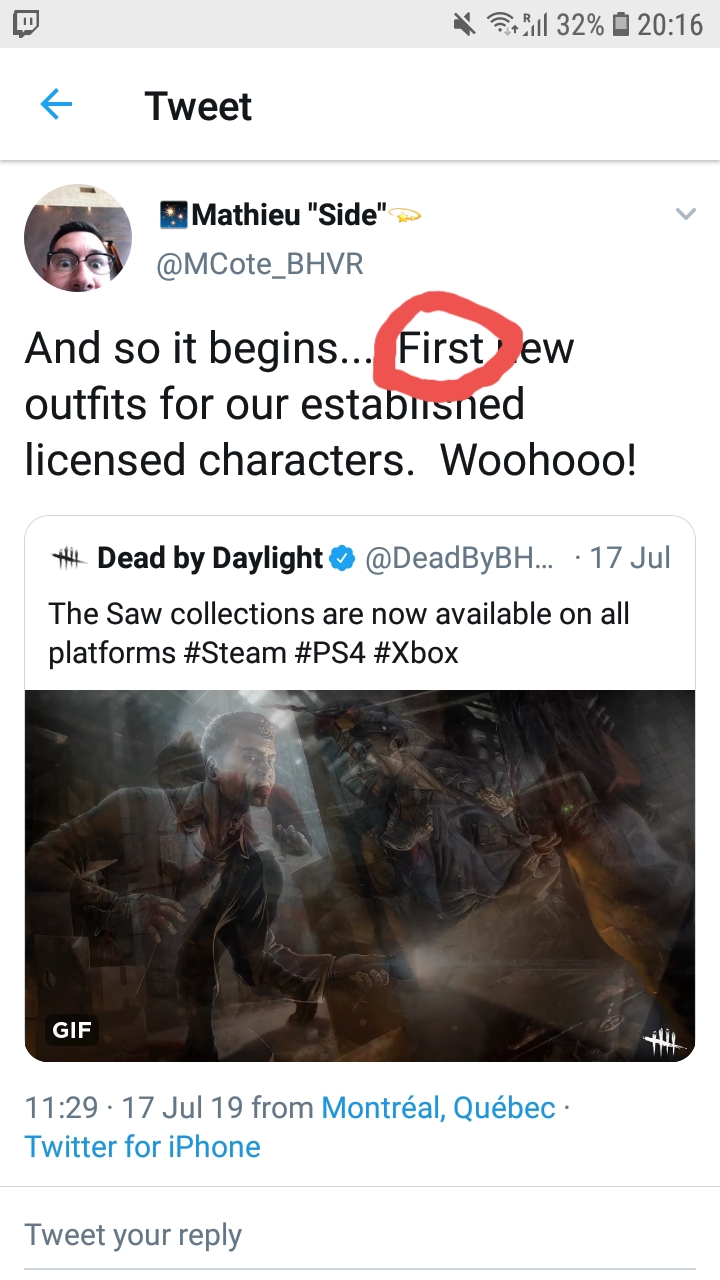Open the Montréal, Québec location link
The image size is (720, 1280).
point(438,1108)
